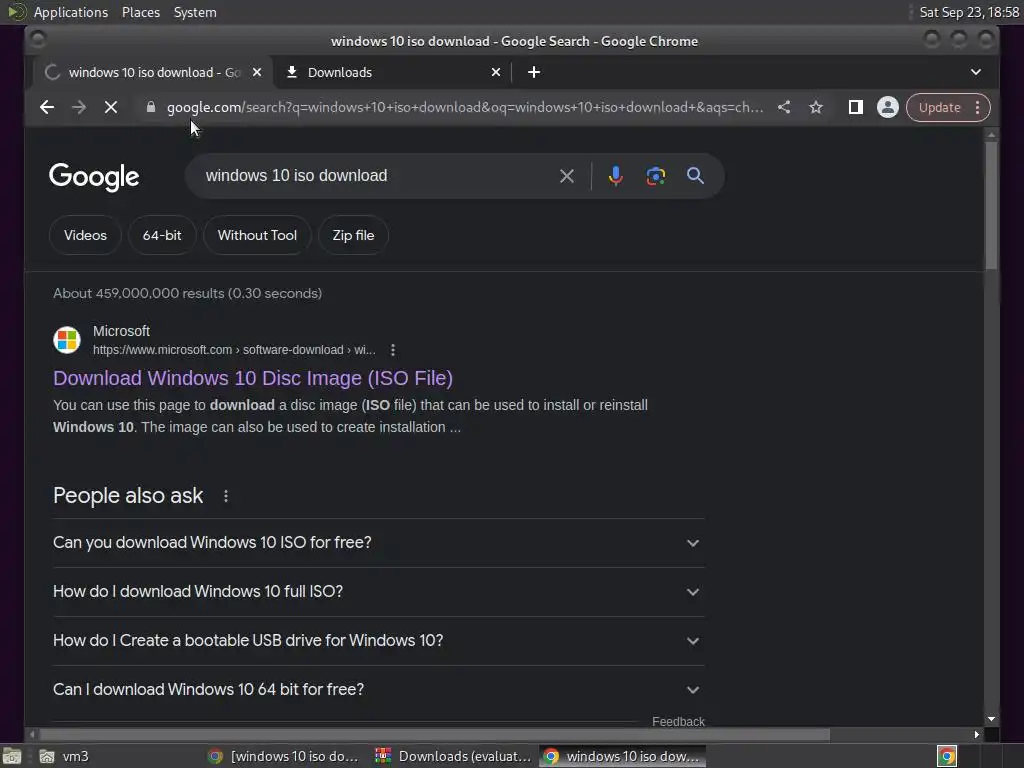View site security lock info
Viewport: 1024px width, 768px height.
pos(151,107)
